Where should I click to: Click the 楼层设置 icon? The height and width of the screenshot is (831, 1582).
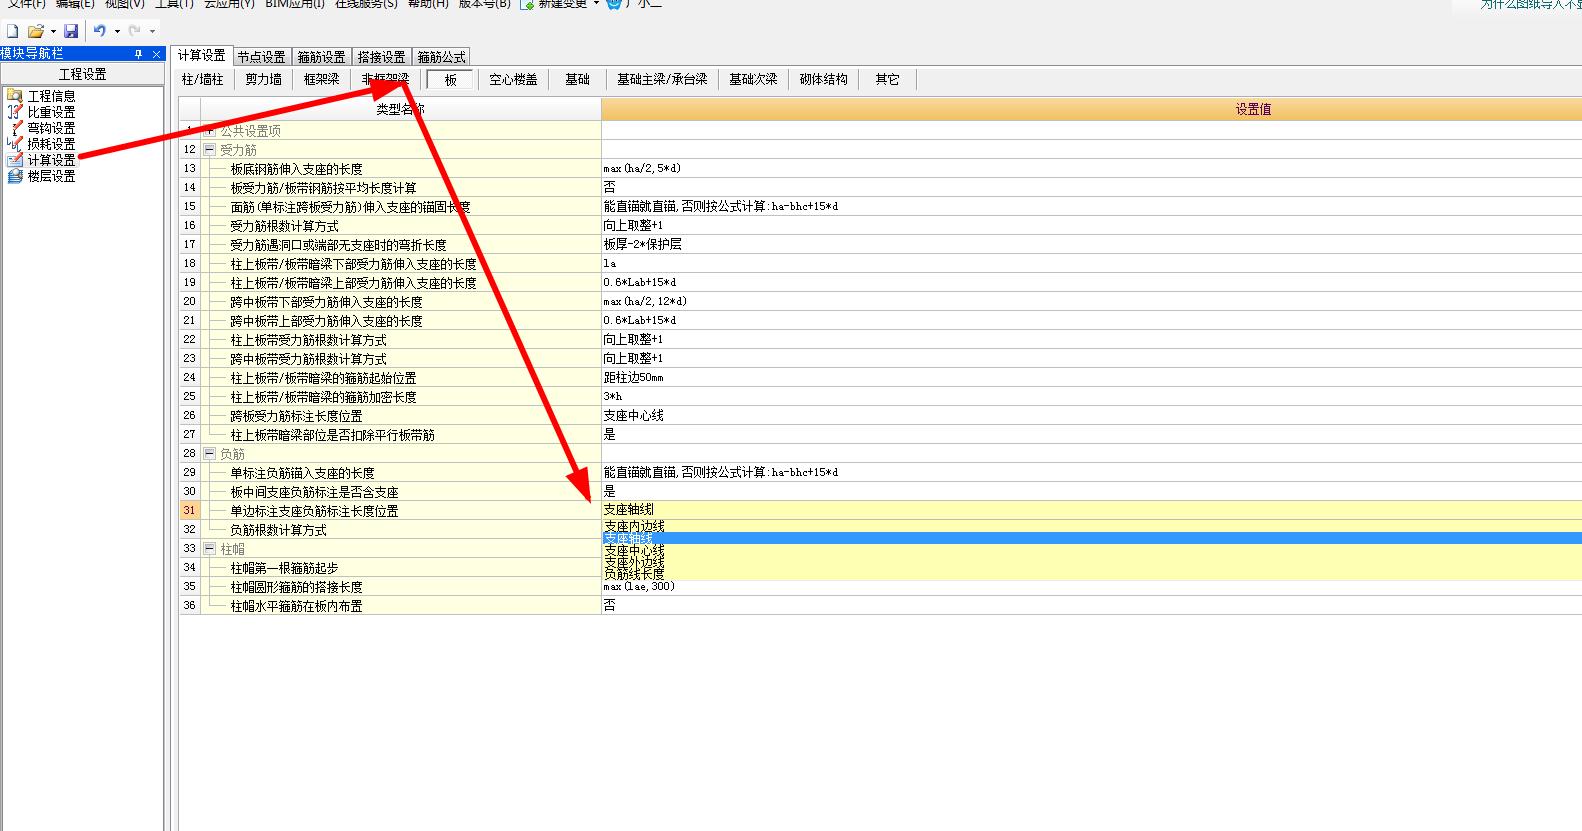click(x=15, y=176)
